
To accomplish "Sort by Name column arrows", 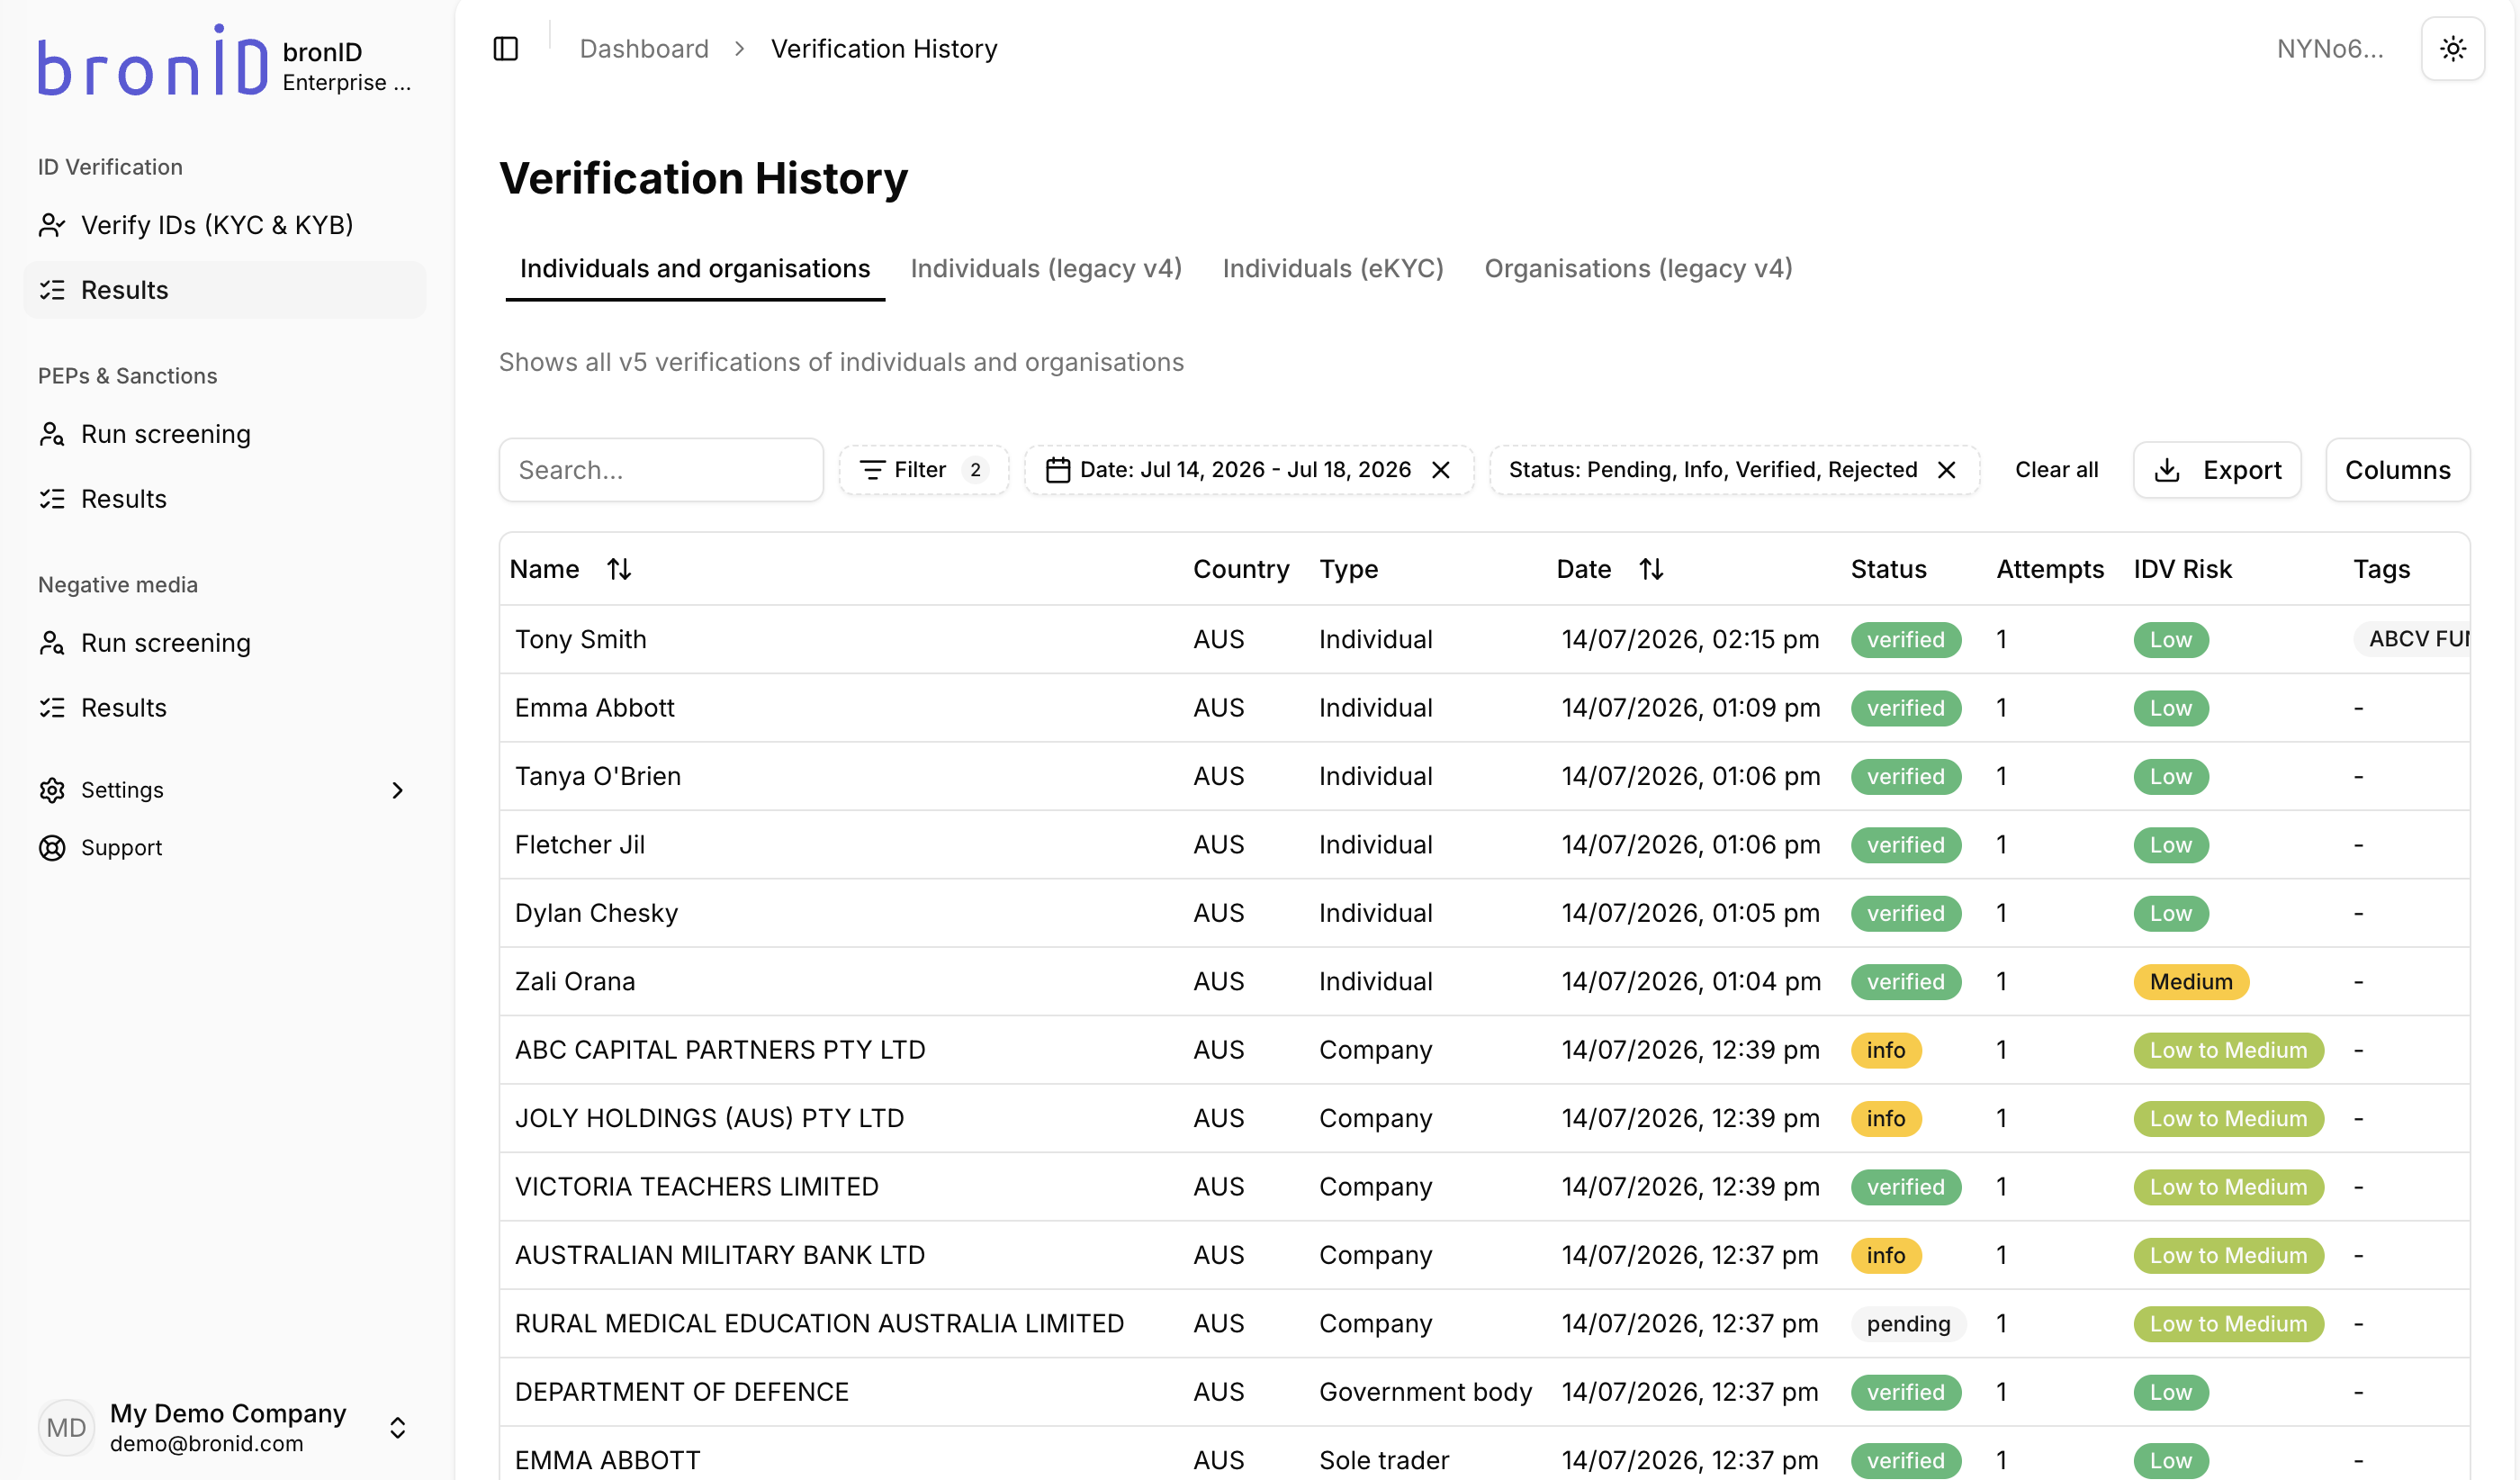I will 620,569.
